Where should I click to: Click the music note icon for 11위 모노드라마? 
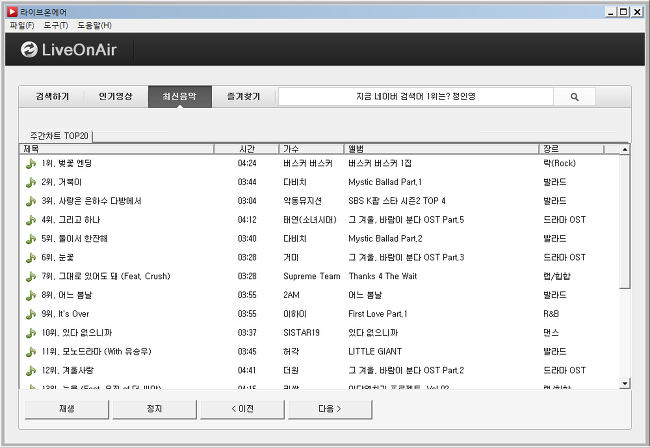(x=31, y=352)
